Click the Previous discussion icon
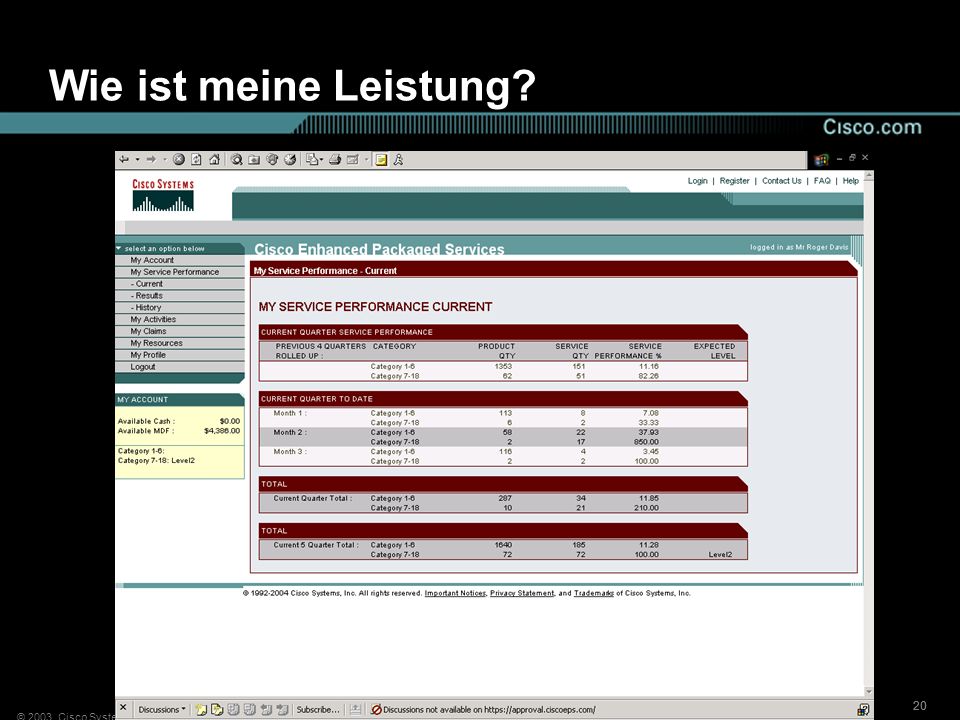The width and height of the screenshot is (960, 720). (266, 710)
